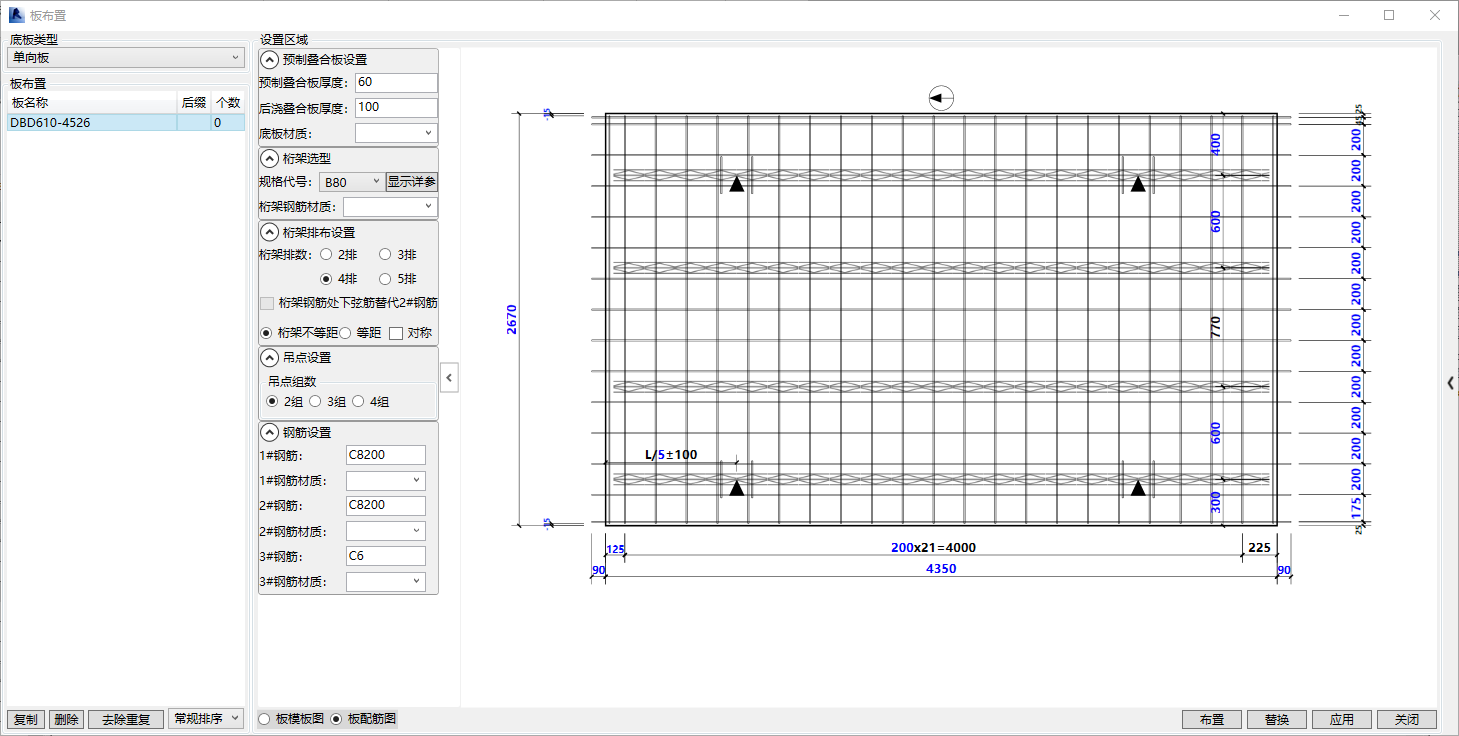Click the 删除 button
Screen dimensions: 1459x736
click(x=67, y=720)
